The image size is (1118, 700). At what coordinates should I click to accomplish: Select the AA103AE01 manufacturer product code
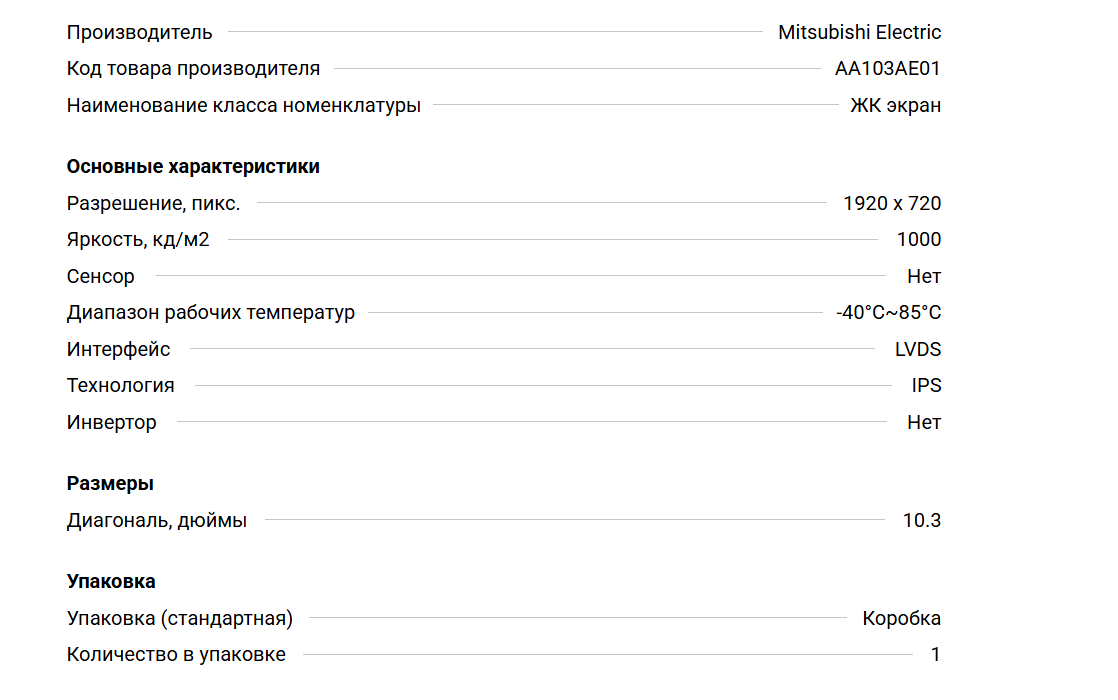888,69
